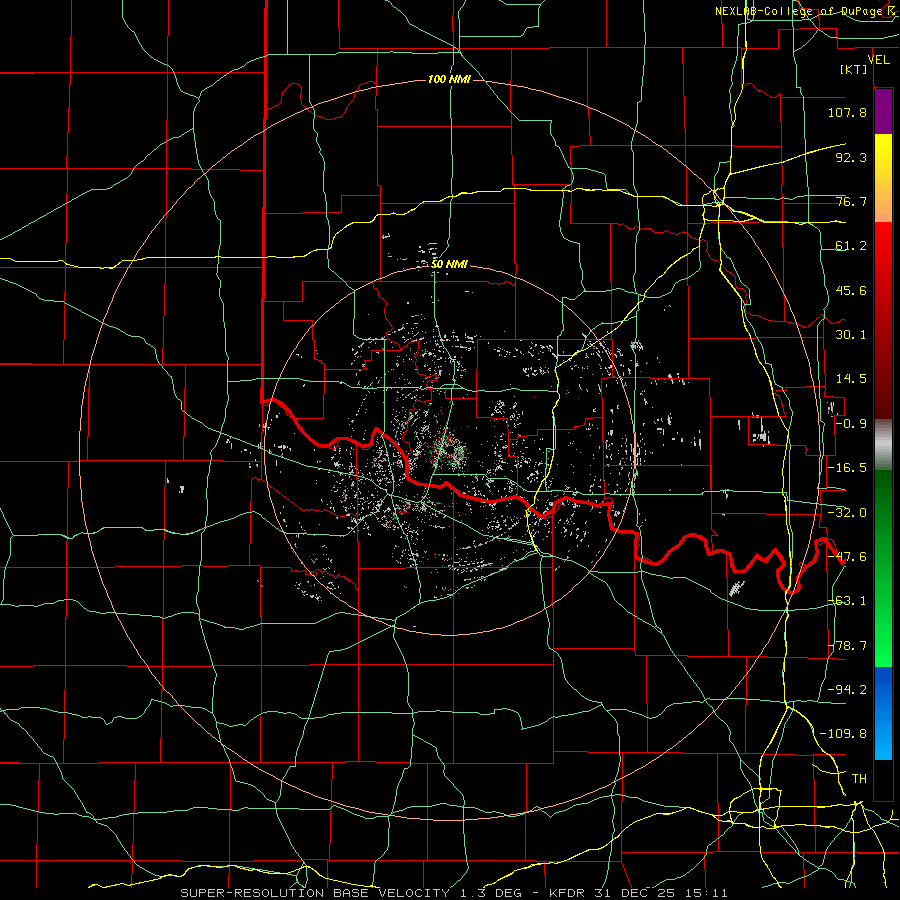Pick the gray near-zero segment of the color bar
This screenshot has height=900, width=900.
pyautogui.click(x=883, y=444)
